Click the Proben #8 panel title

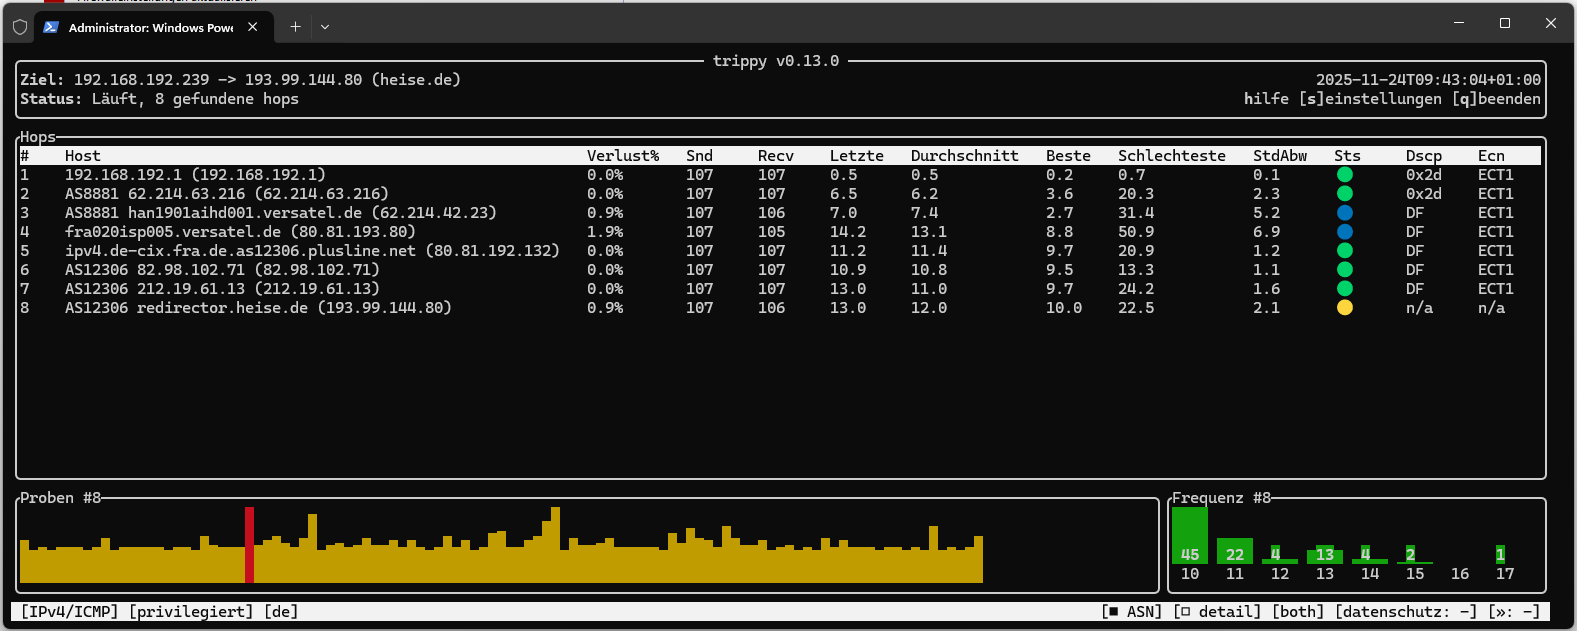click(x=60, y=497)
